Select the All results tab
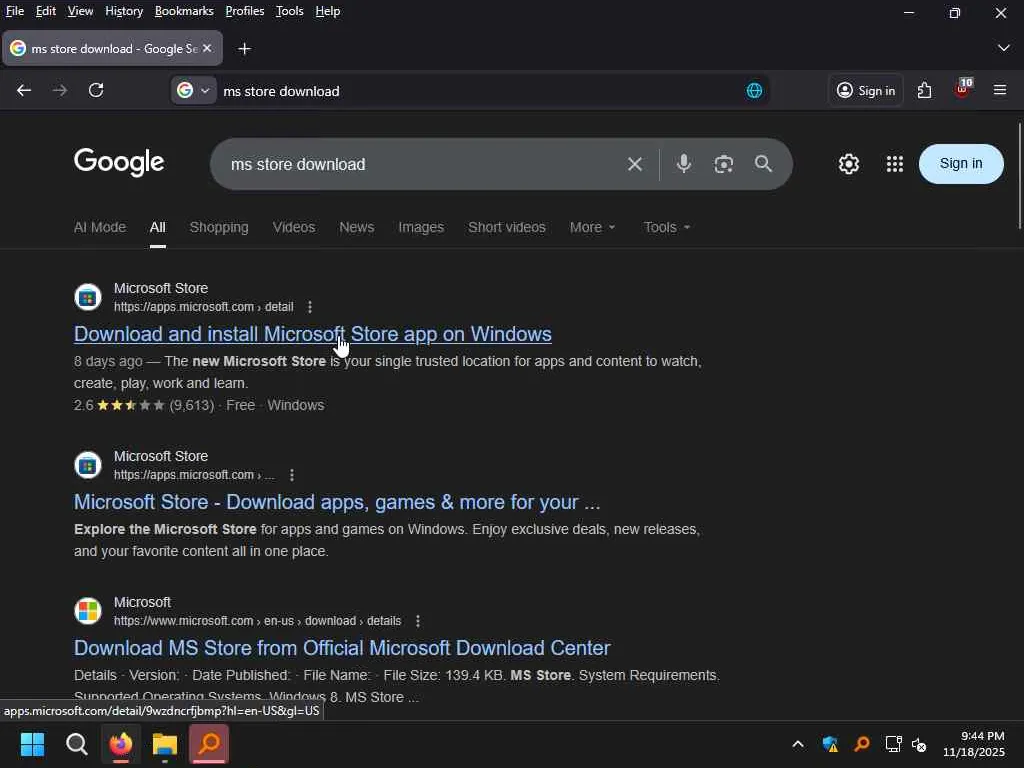 [157, 227]
